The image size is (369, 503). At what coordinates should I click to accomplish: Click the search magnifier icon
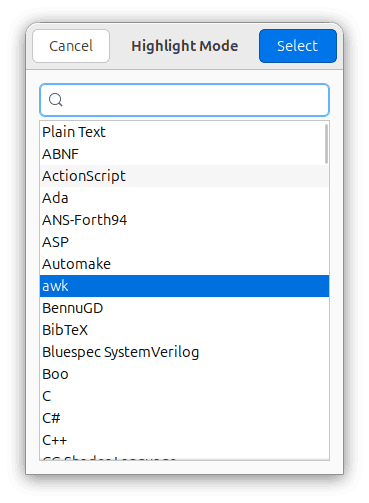pyautogui.click(x=55, y=100)
